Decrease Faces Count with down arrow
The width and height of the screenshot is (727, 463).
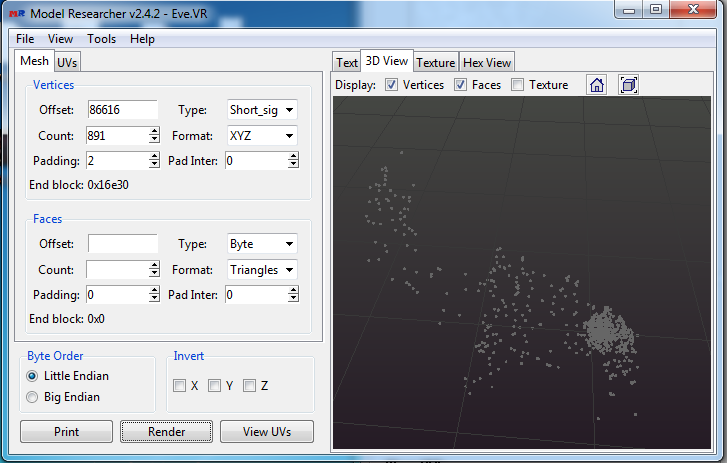point(154,274)
